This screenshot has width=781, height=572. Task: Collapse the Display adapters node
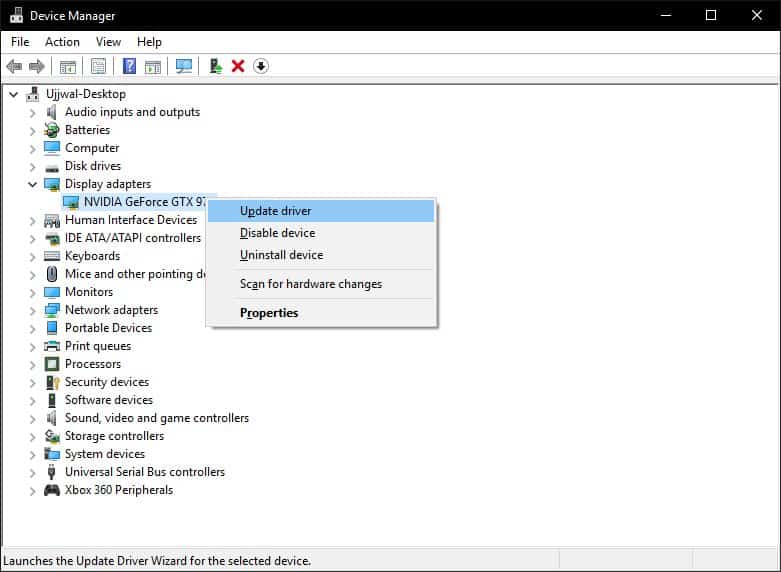(32, 184)
